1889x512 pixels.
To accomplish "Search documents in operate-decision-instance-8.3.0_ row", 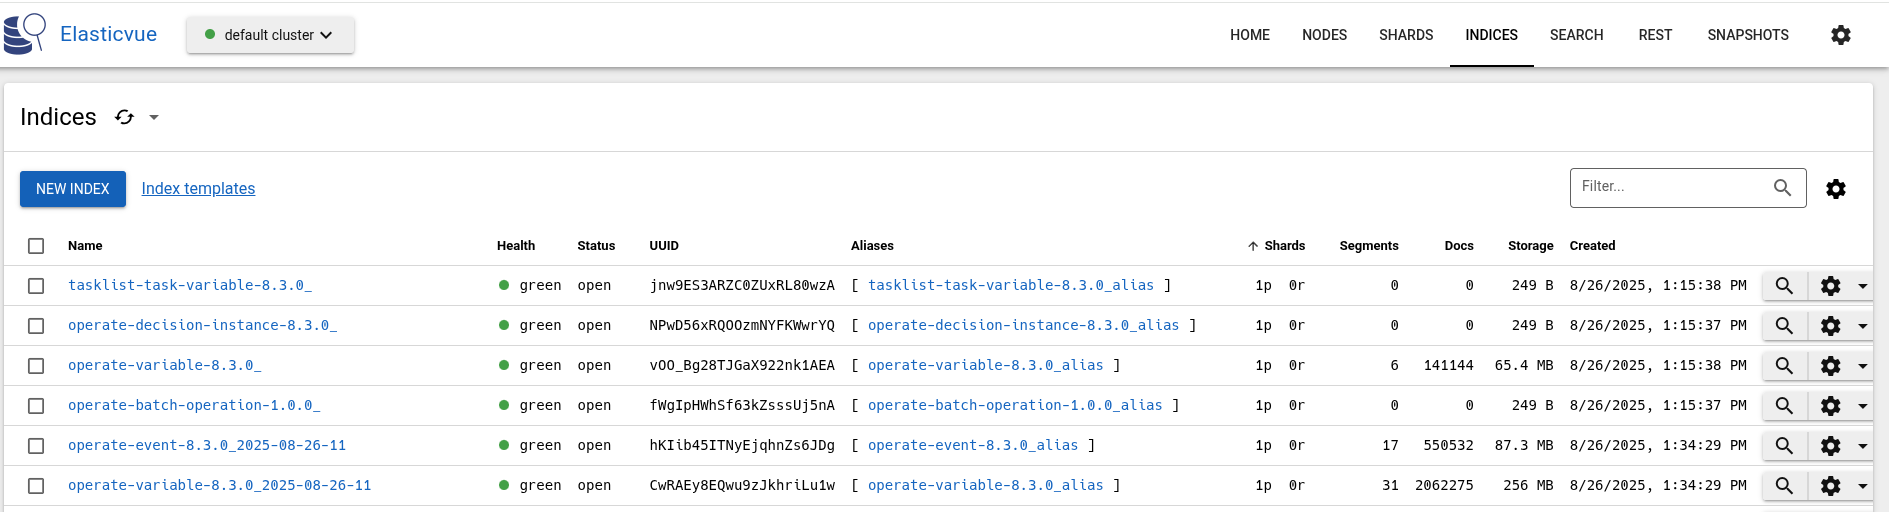I will coord(1784,326).
